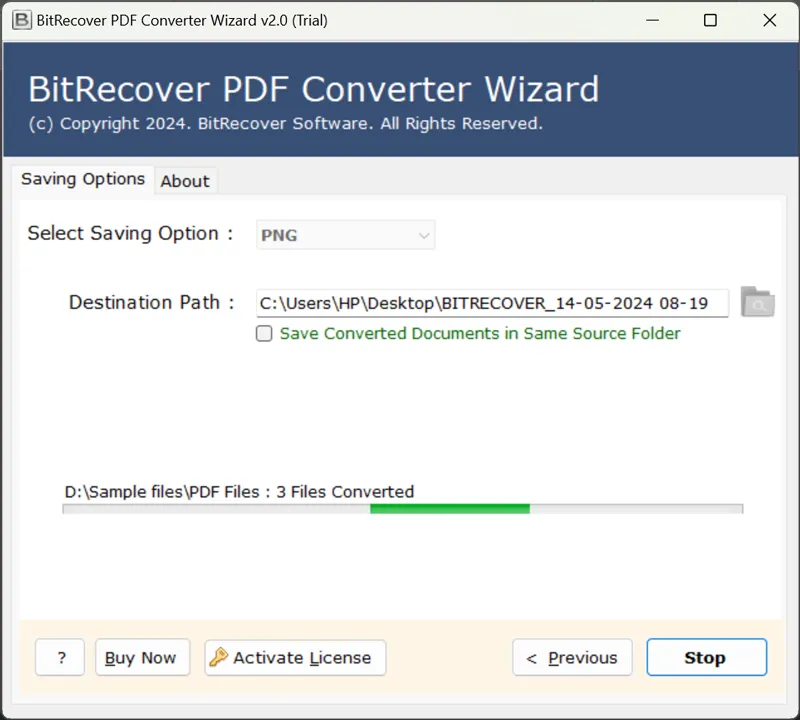Click the green 'Save Converted Documents' checkbox label
This screenshot has height=720, width=800.
click(x=480, y=334)
